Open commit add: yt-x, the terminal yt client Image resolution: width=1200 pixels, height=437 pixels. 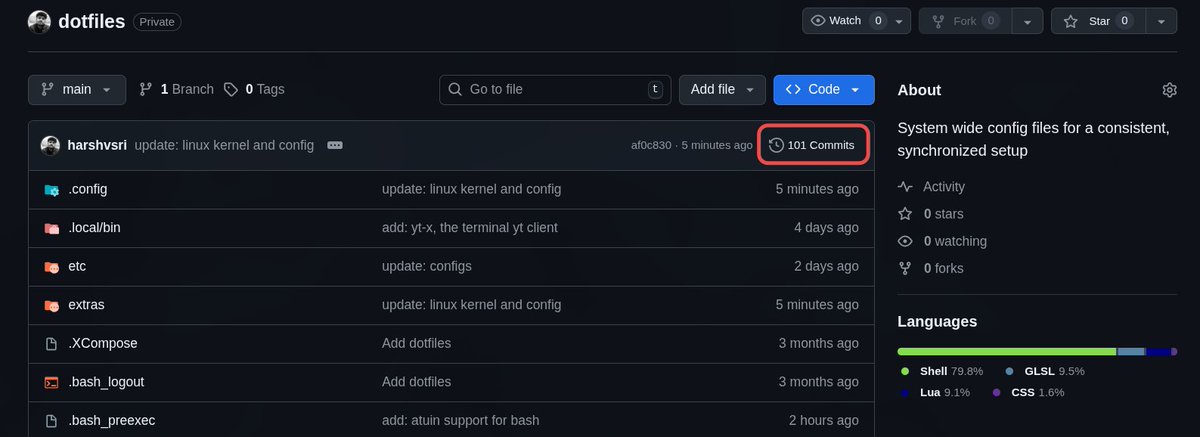click(x=470, y=228)
